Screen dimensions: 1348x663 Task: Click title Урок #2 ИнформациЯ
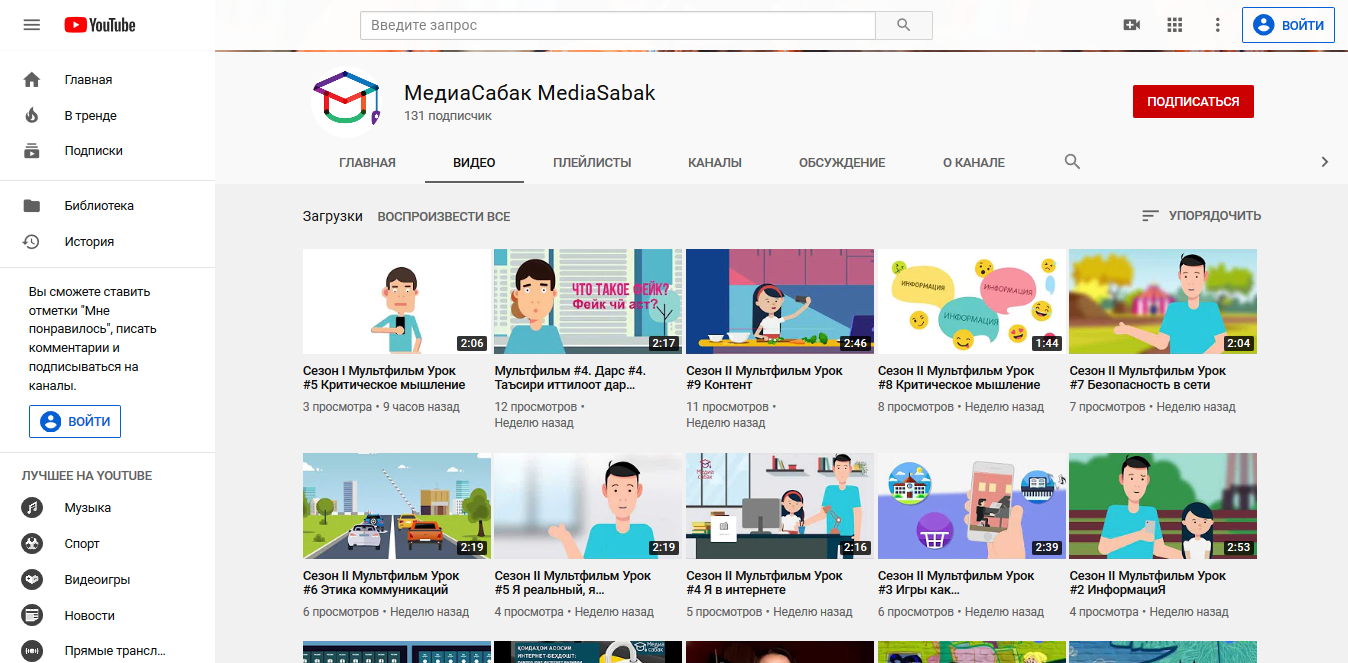[1147, 583]
